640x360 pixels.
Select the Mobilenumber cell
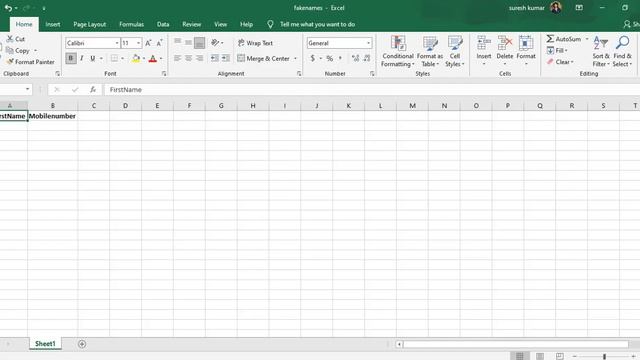(52, 116)
